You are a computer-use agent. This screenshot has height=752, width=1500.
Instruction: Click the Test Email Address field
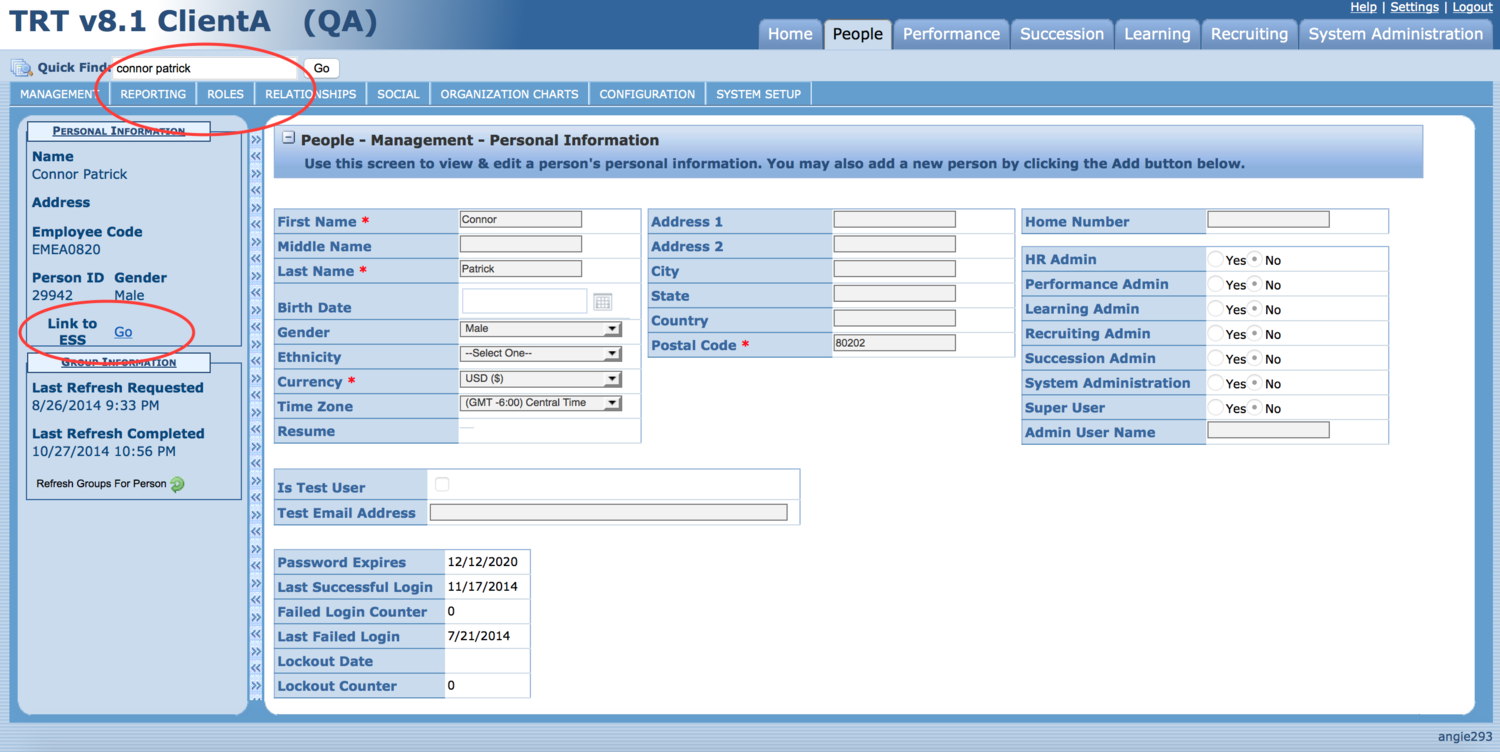608,512
